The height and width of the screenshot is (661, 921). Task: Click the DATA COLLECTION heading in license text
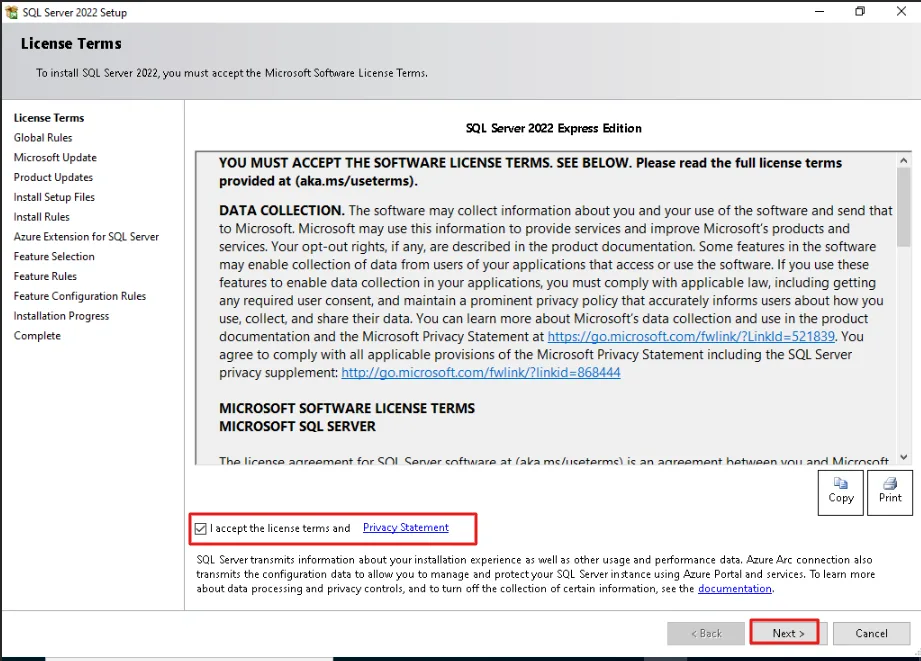point(282,210)
